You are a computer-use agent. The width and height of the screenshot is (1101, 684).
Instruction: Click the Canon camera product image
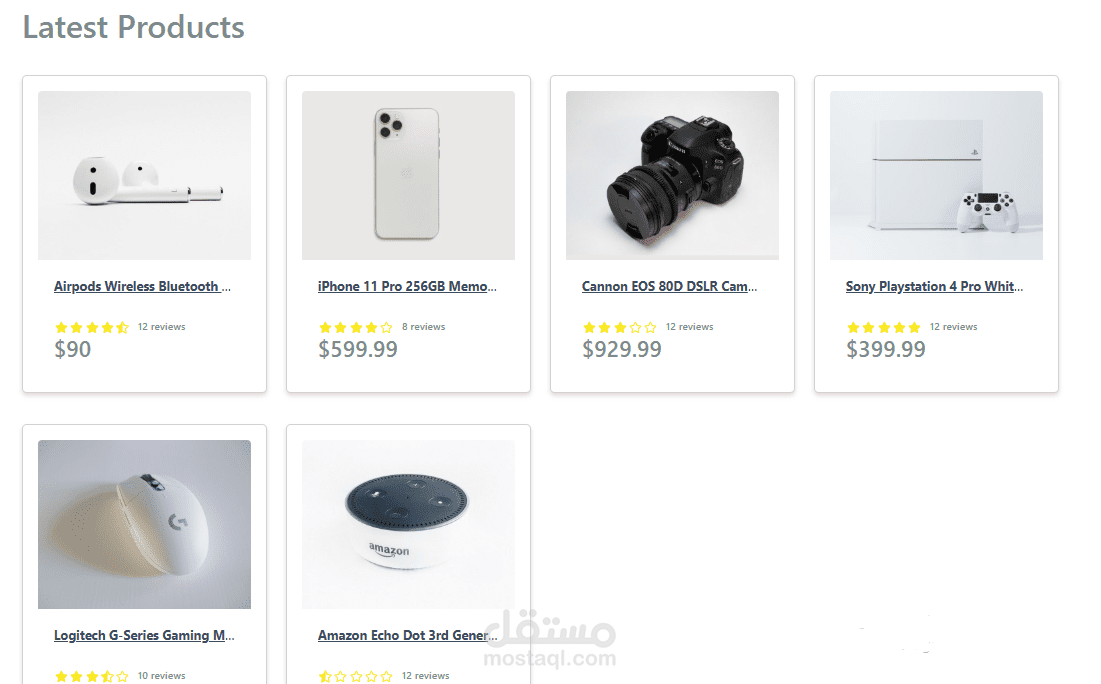coord(672,175)
